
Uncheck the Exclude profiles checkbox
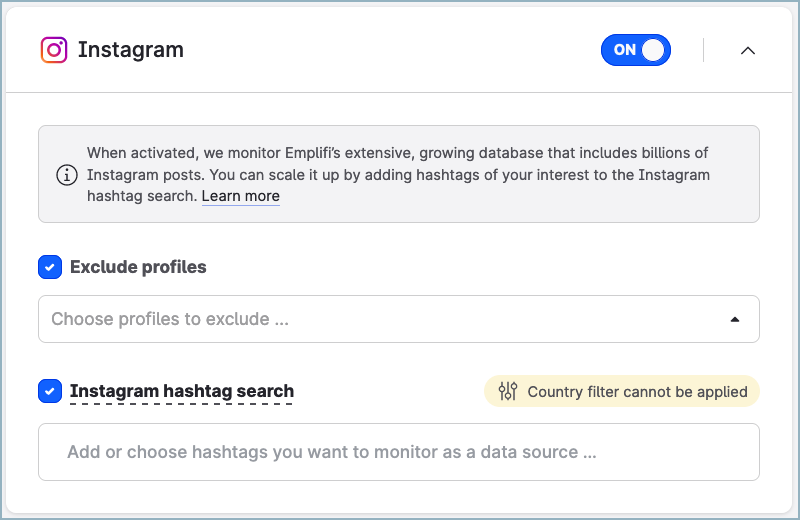pos(50,267)
